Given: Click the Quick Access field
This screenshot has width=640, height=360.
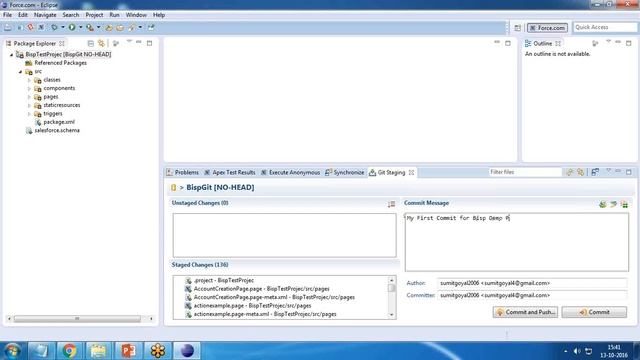Looking at the screenshot, I should coord(605,27).
